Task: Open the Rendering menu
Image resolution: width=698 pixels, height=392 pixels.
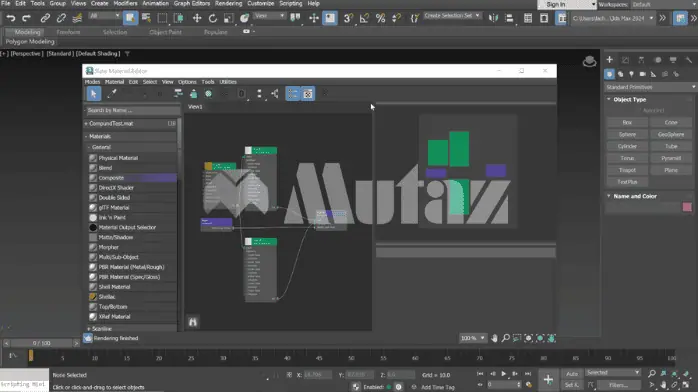Action: tap(228, 4)
